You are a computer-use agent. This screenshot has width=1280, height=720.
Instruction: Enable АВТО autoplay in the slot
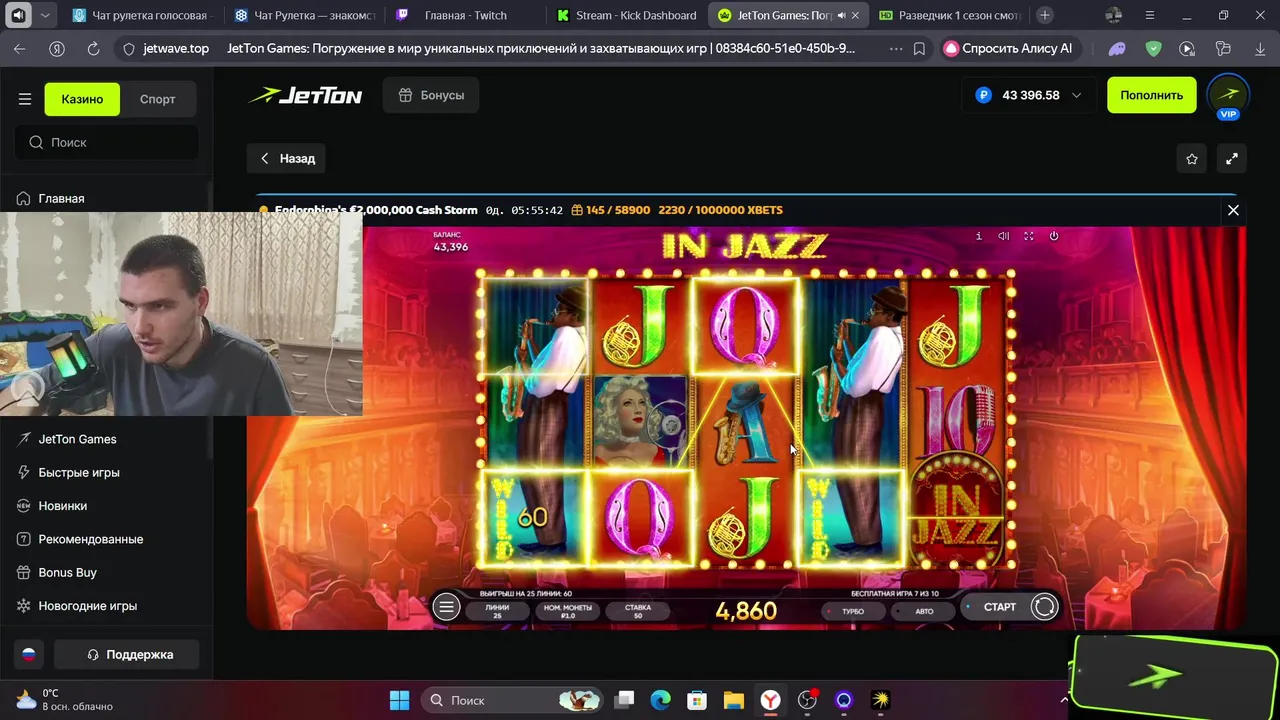point(921,611)
